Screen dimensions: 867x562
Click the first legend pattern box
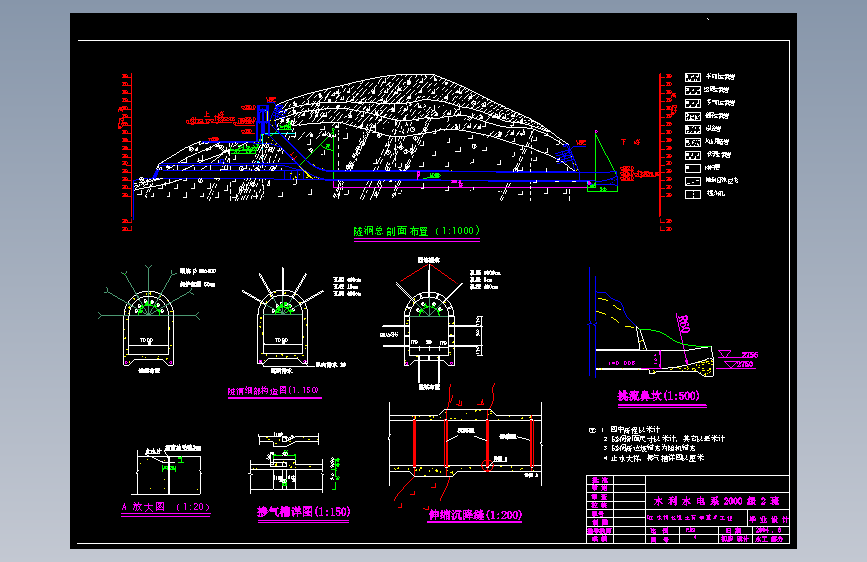pyautogui.click(x=693, y=77)
